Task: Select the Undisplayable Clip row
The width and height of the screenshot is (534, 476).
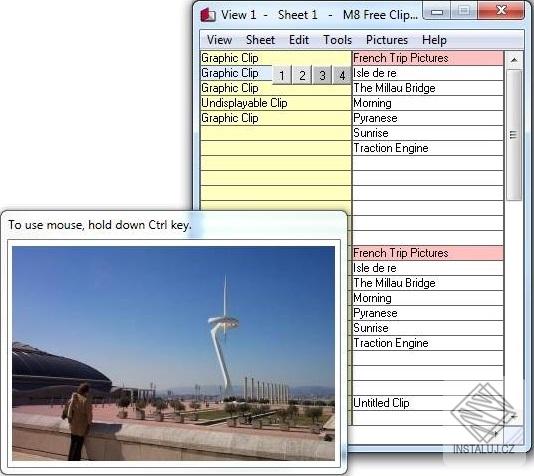Action: 276,103
